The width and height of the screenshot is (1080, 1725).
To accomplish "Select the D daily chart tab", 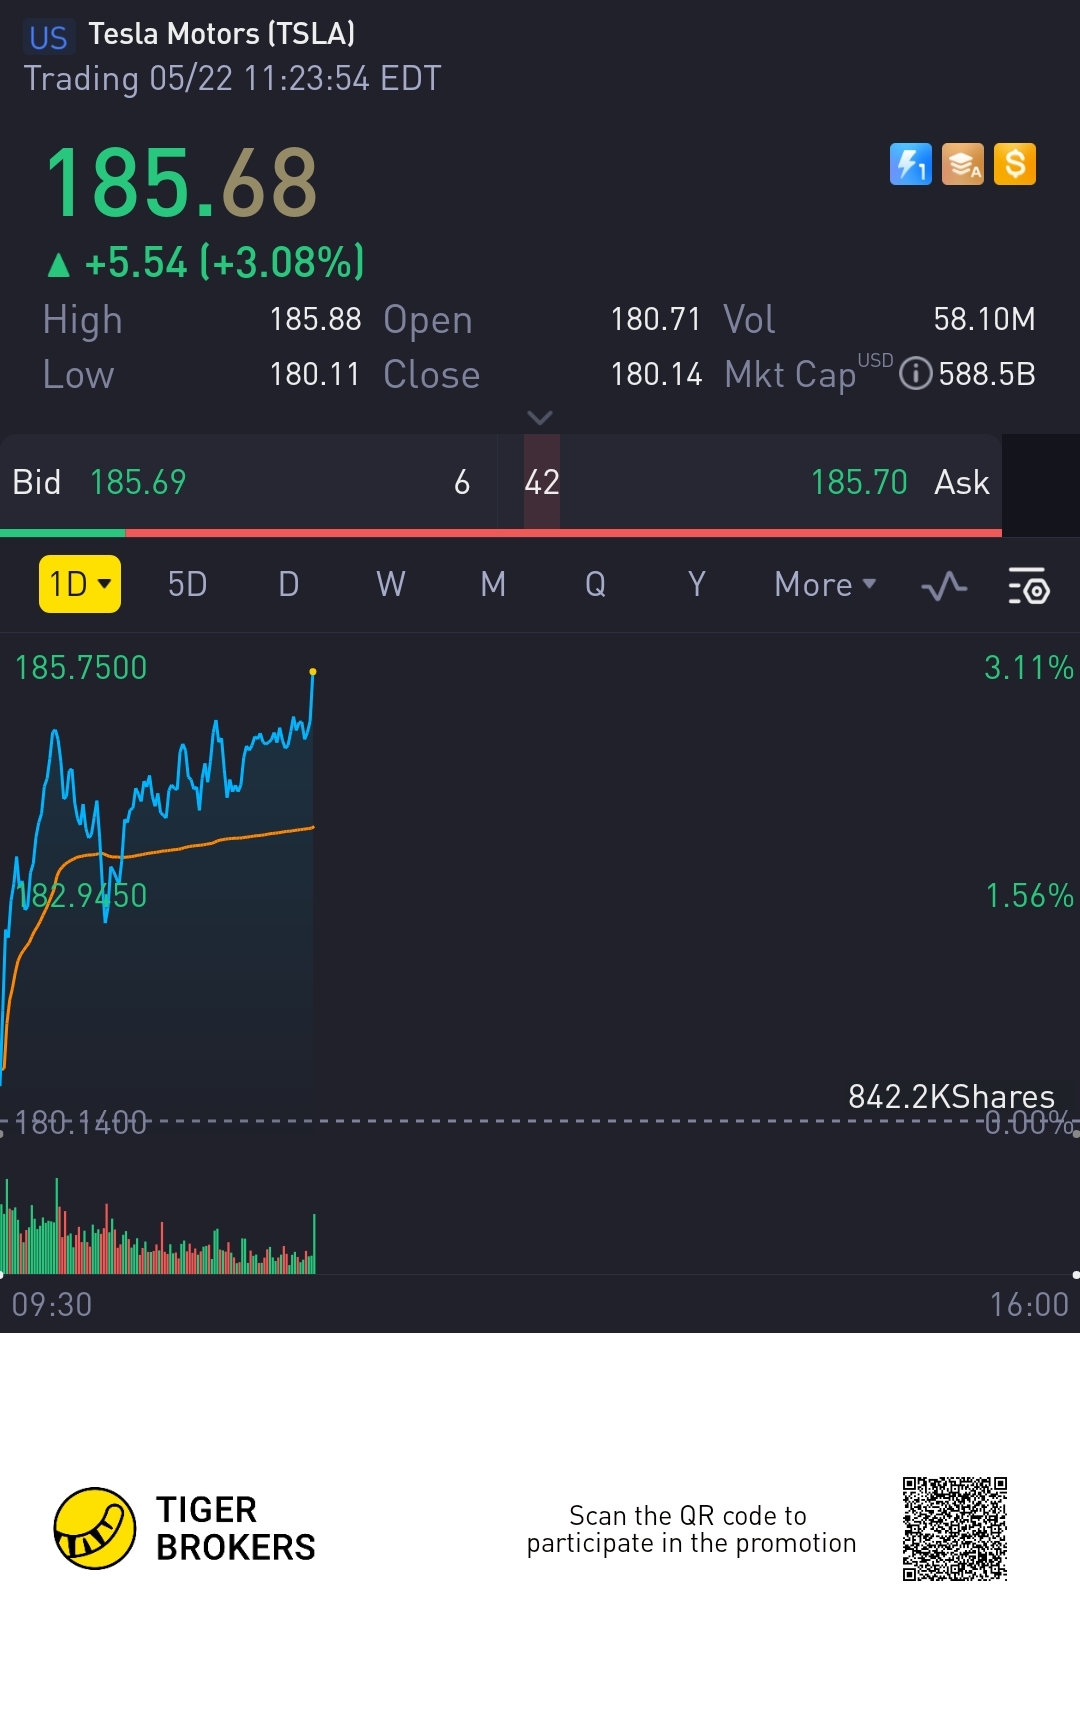I will (x=289, y=584).
